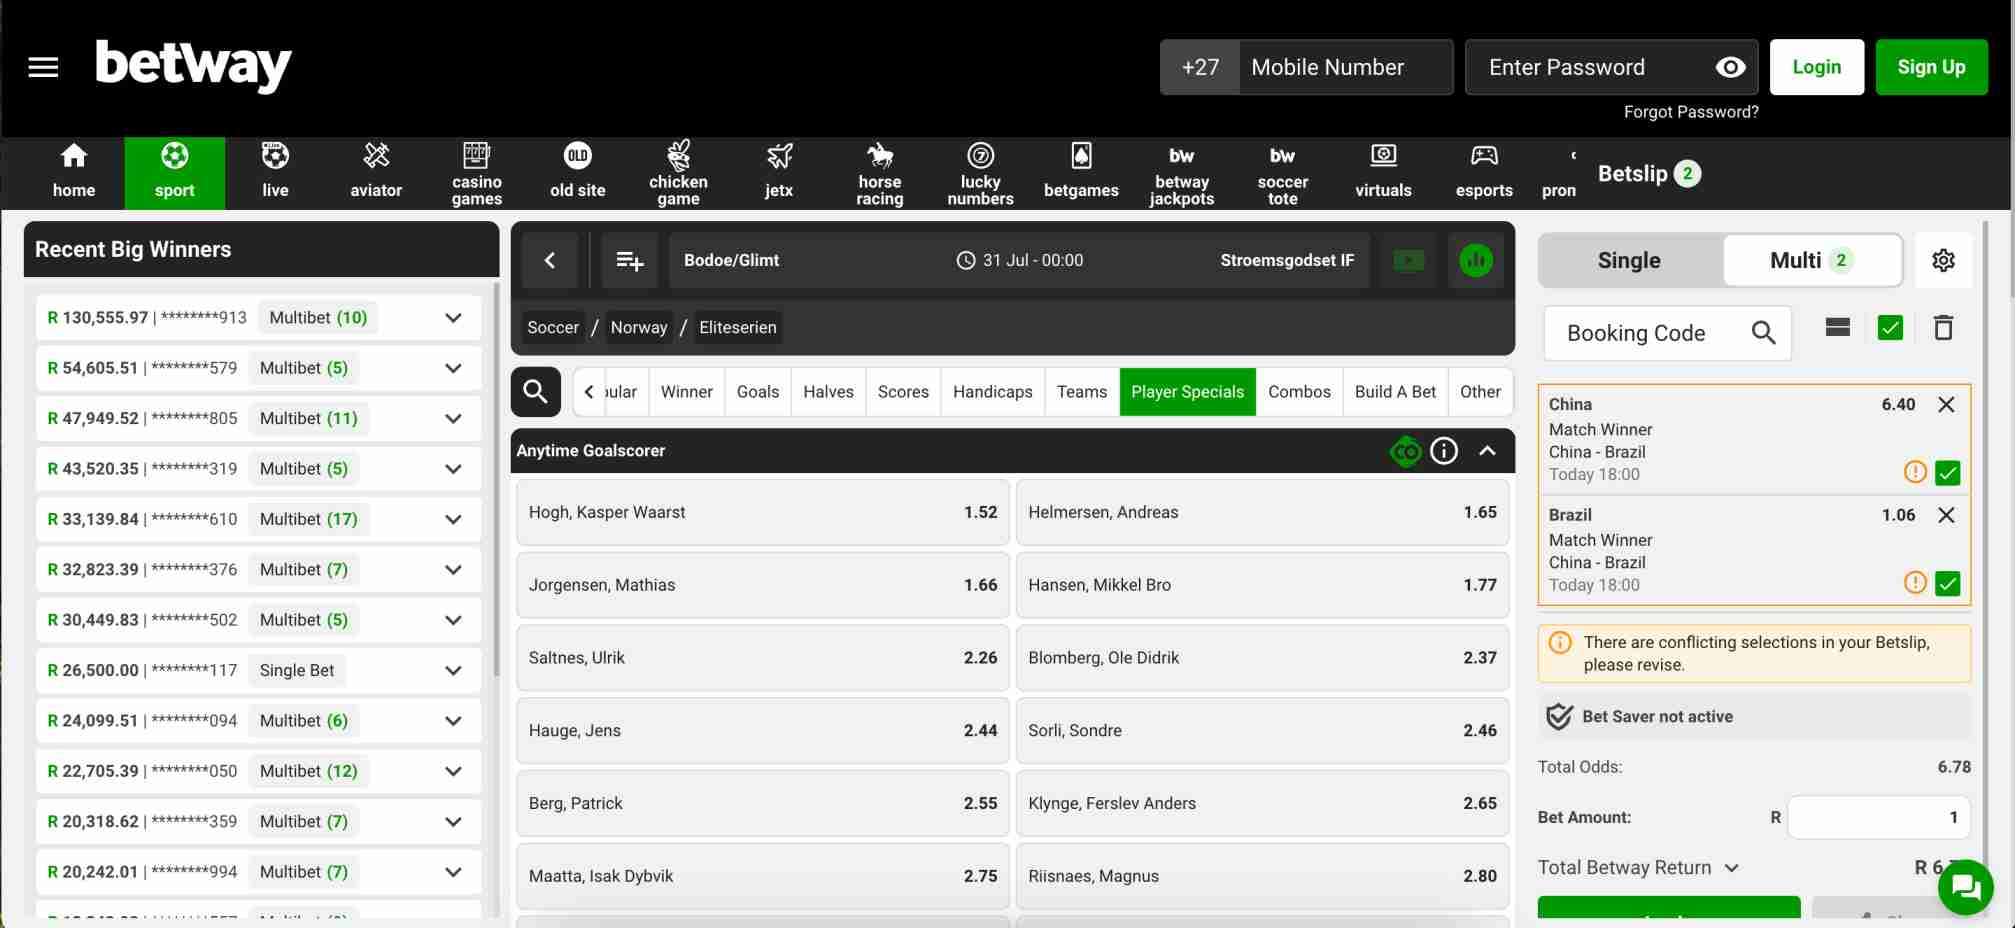Open betway jackpots section
The image size is (2015, 928).
click(1182, 172)
